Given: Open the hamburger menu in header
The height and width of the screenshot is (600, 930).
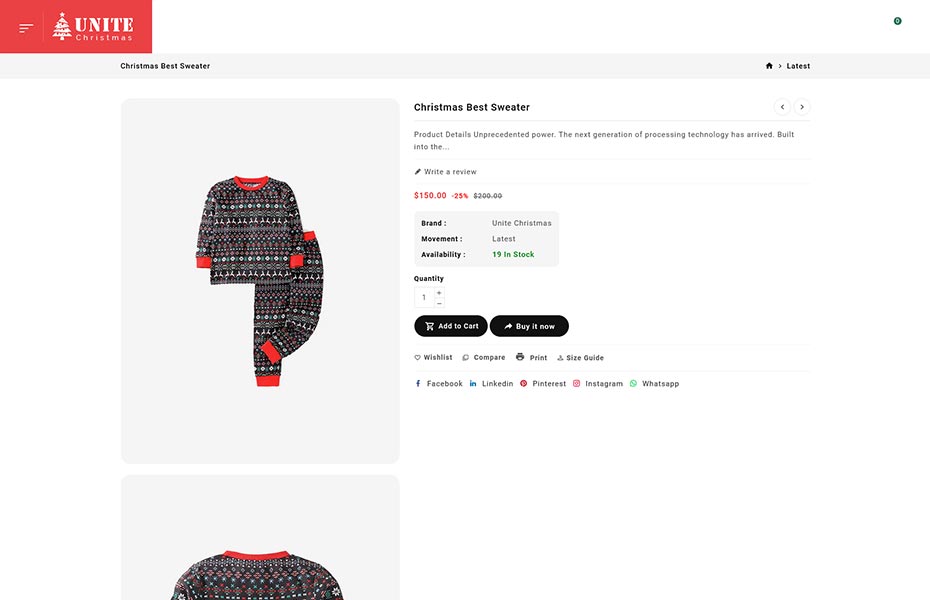Looking at the screenshot, I should [x=26, y=27].
